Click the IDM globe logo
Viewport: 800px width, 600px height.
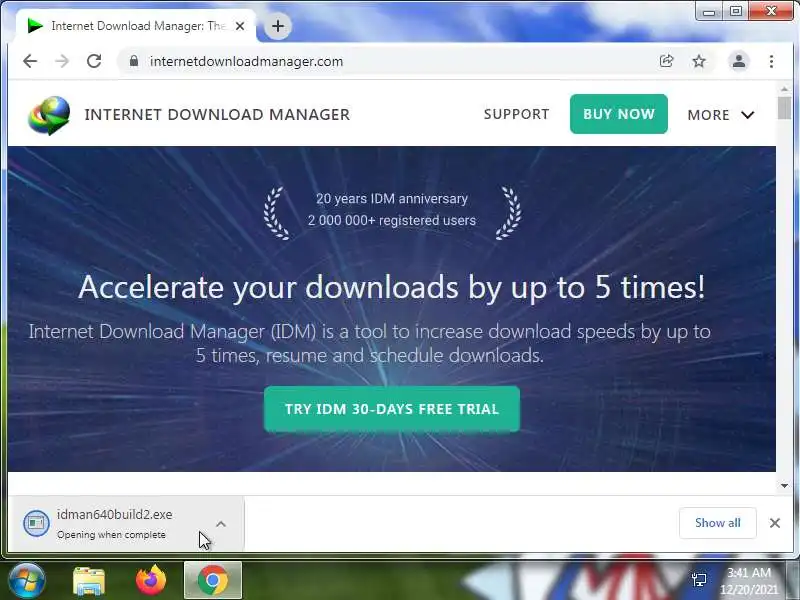click(49, 115)
